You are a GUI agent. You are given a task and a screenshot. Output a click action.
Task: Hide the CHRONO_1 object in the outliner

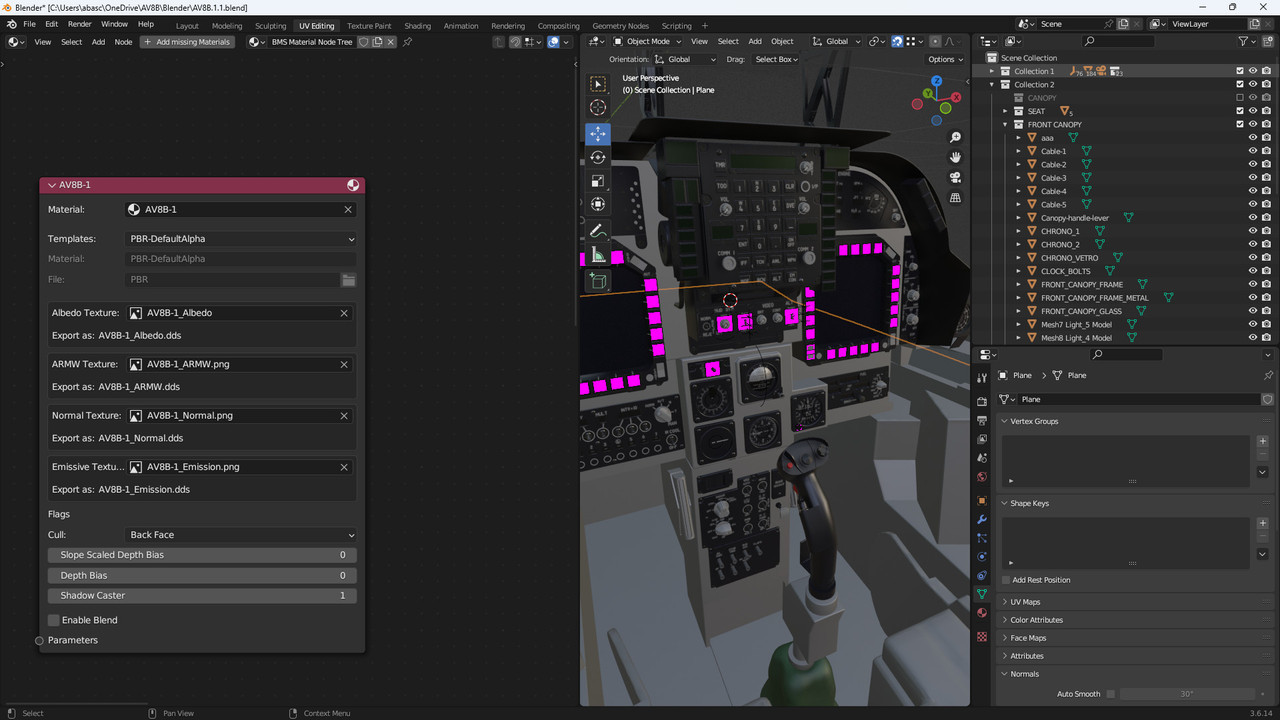pos(1252,230)
